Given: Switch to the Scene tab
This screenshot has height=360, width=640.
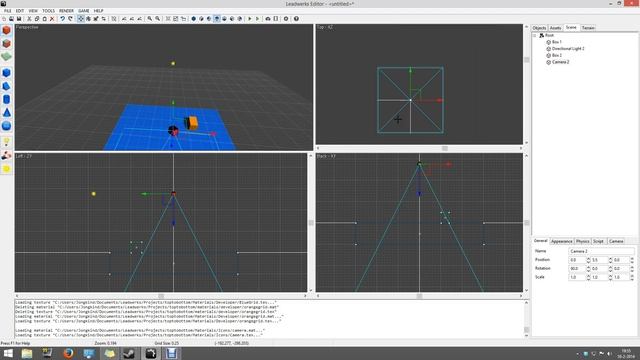Looking at the screenshot, I should point(571,27).
